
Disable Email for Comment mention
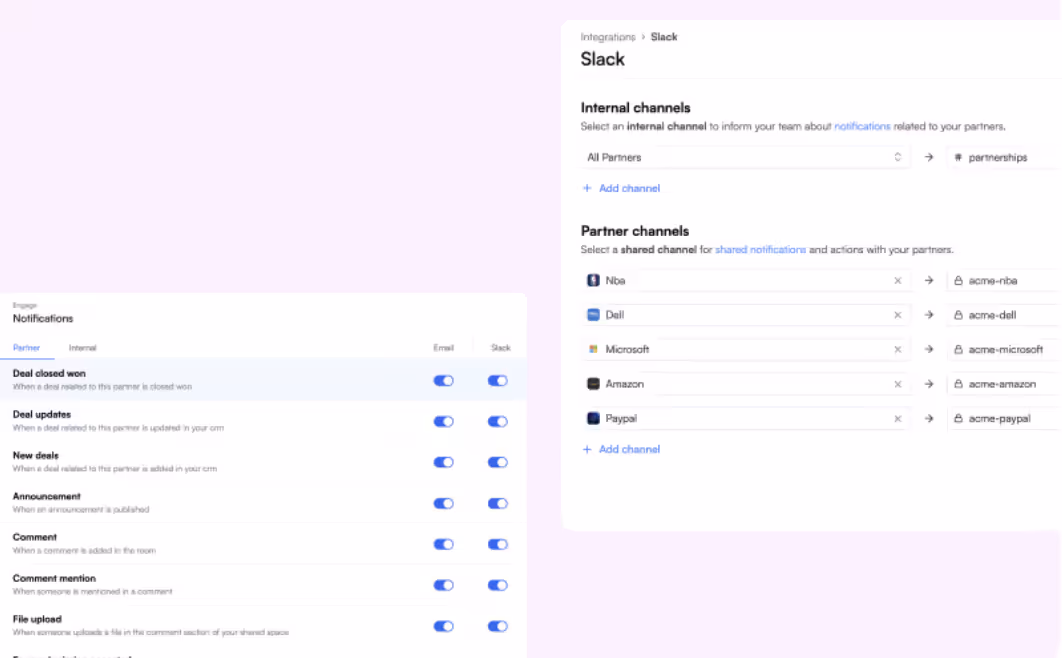point(444,586)
